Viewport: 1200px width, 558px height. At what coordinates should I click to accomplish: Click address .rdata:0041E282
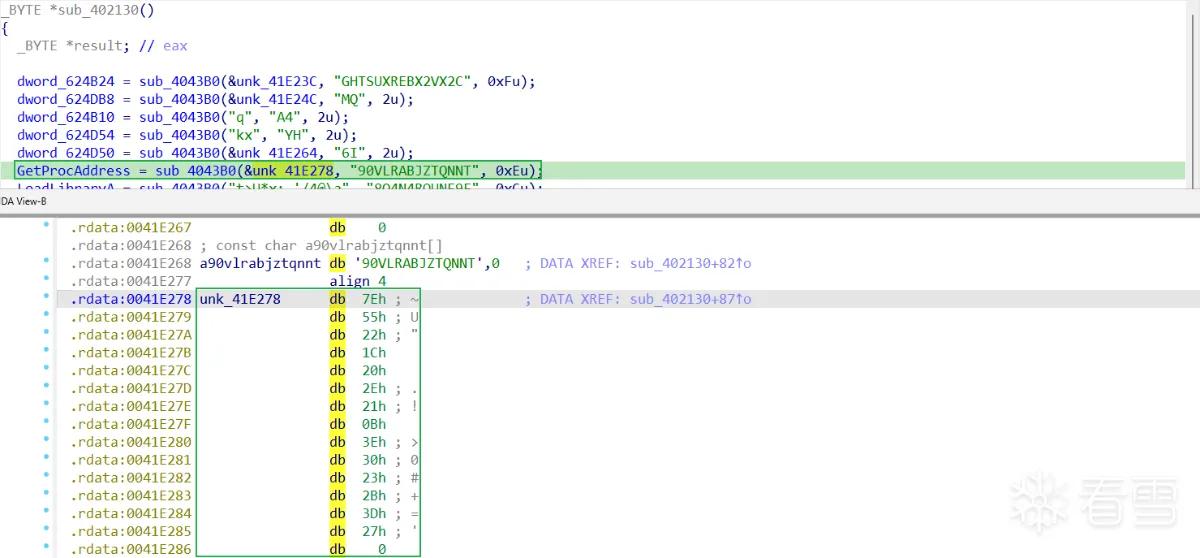pyautogui.click(x=130, y=479)
